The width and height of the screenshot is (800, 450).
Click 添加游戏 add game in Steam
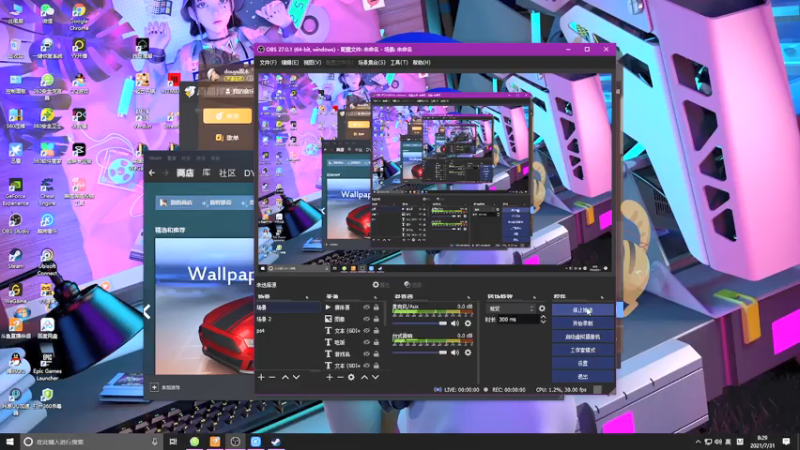(x=165, y=388)
